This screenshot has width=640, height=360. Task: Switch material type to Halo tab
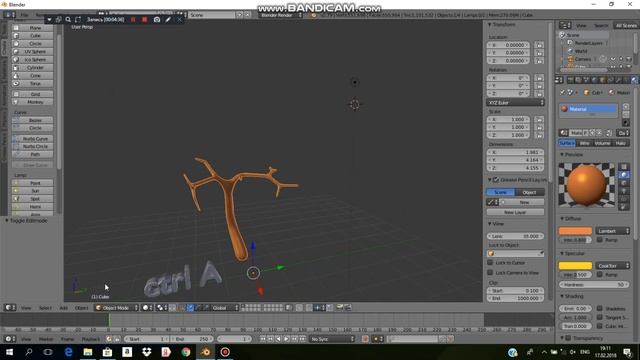click(620, 143)
